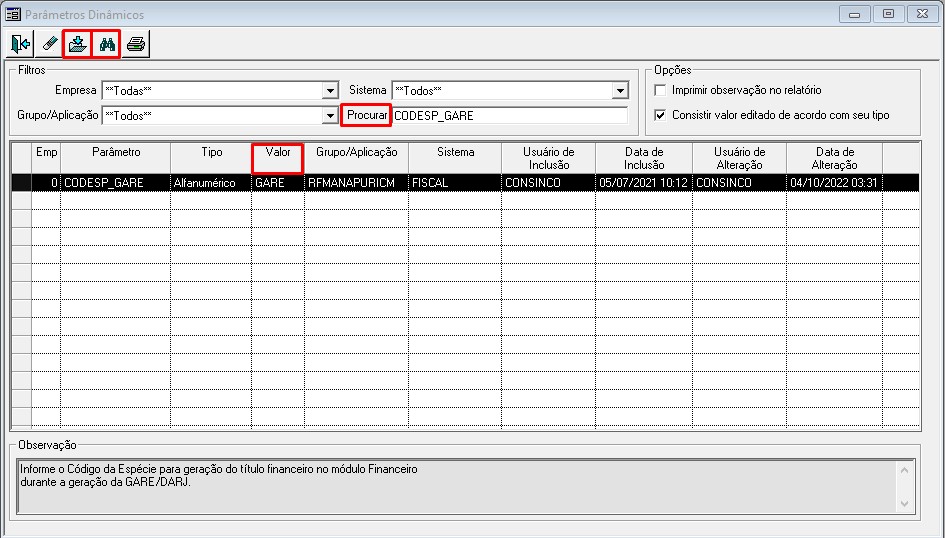The height and width of the screenshot is (538, 945).
Task: Click the GARE value cell
Action: tap(278, 183)
